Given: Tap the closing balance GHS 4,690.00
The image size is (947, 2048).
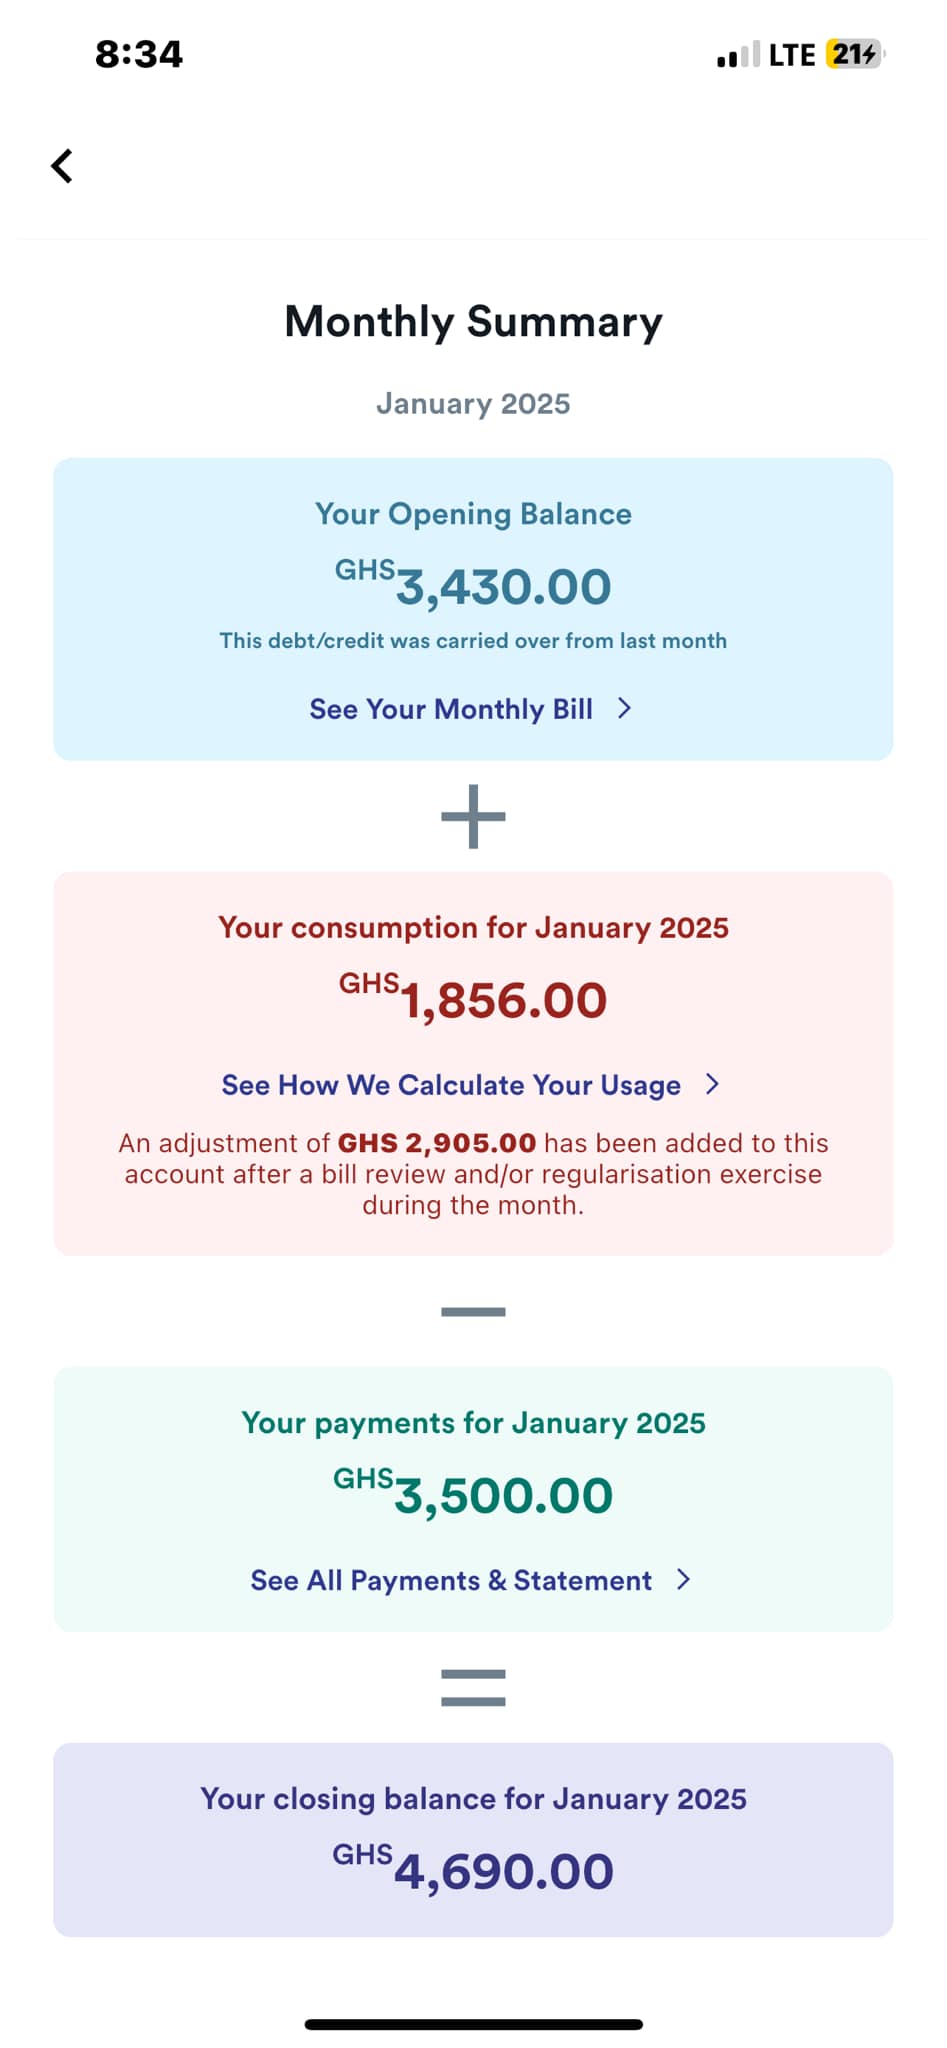Looking at the screenshot, I should (473, 1871).
